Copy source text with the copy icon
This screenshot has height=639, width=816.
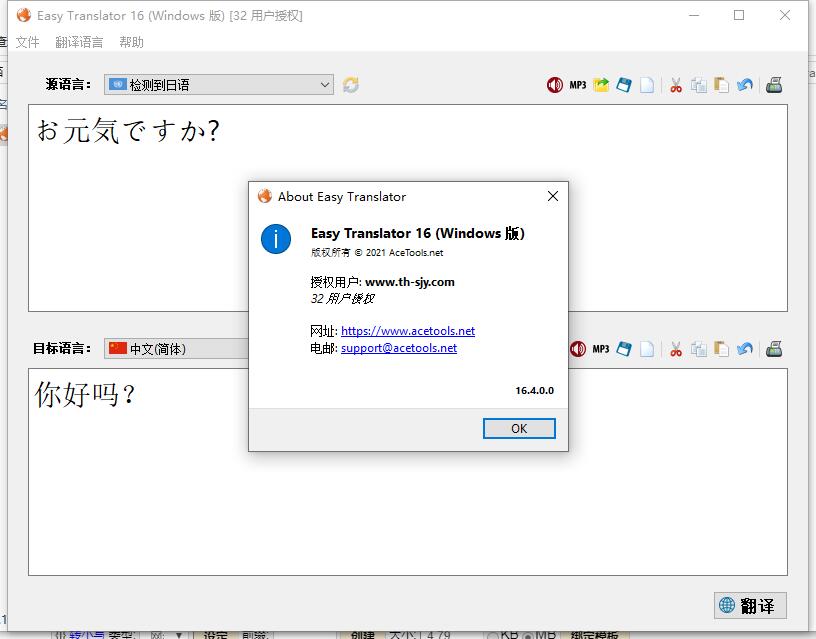699,85
